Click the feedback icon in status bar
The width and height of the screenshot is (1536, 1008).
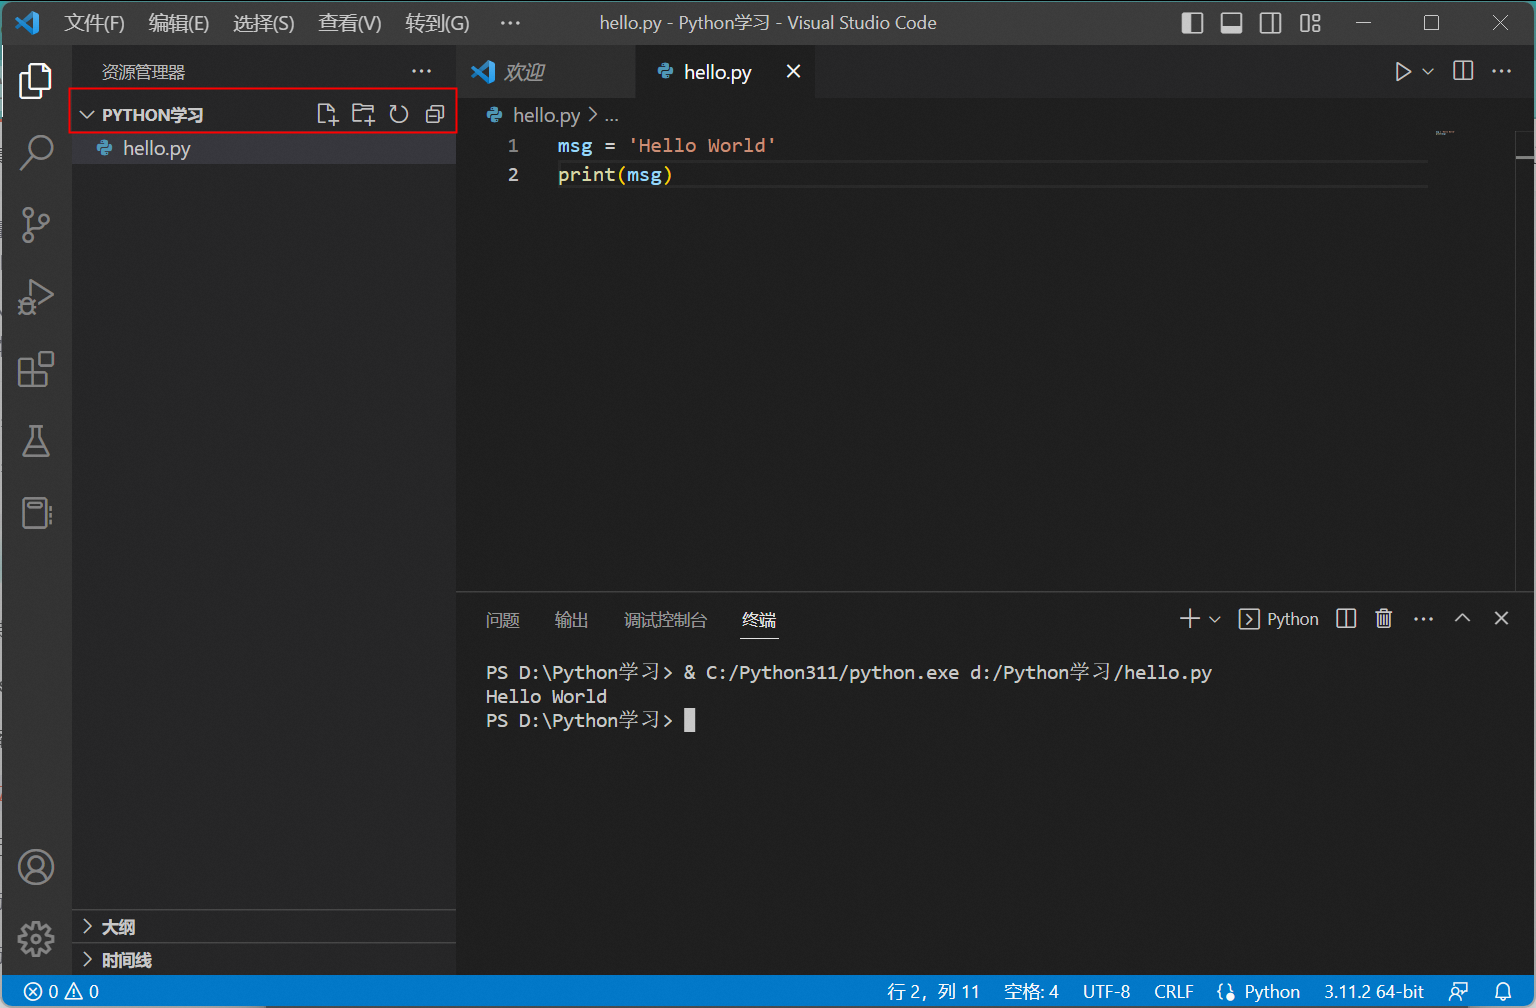click(x=1459, y=991)
